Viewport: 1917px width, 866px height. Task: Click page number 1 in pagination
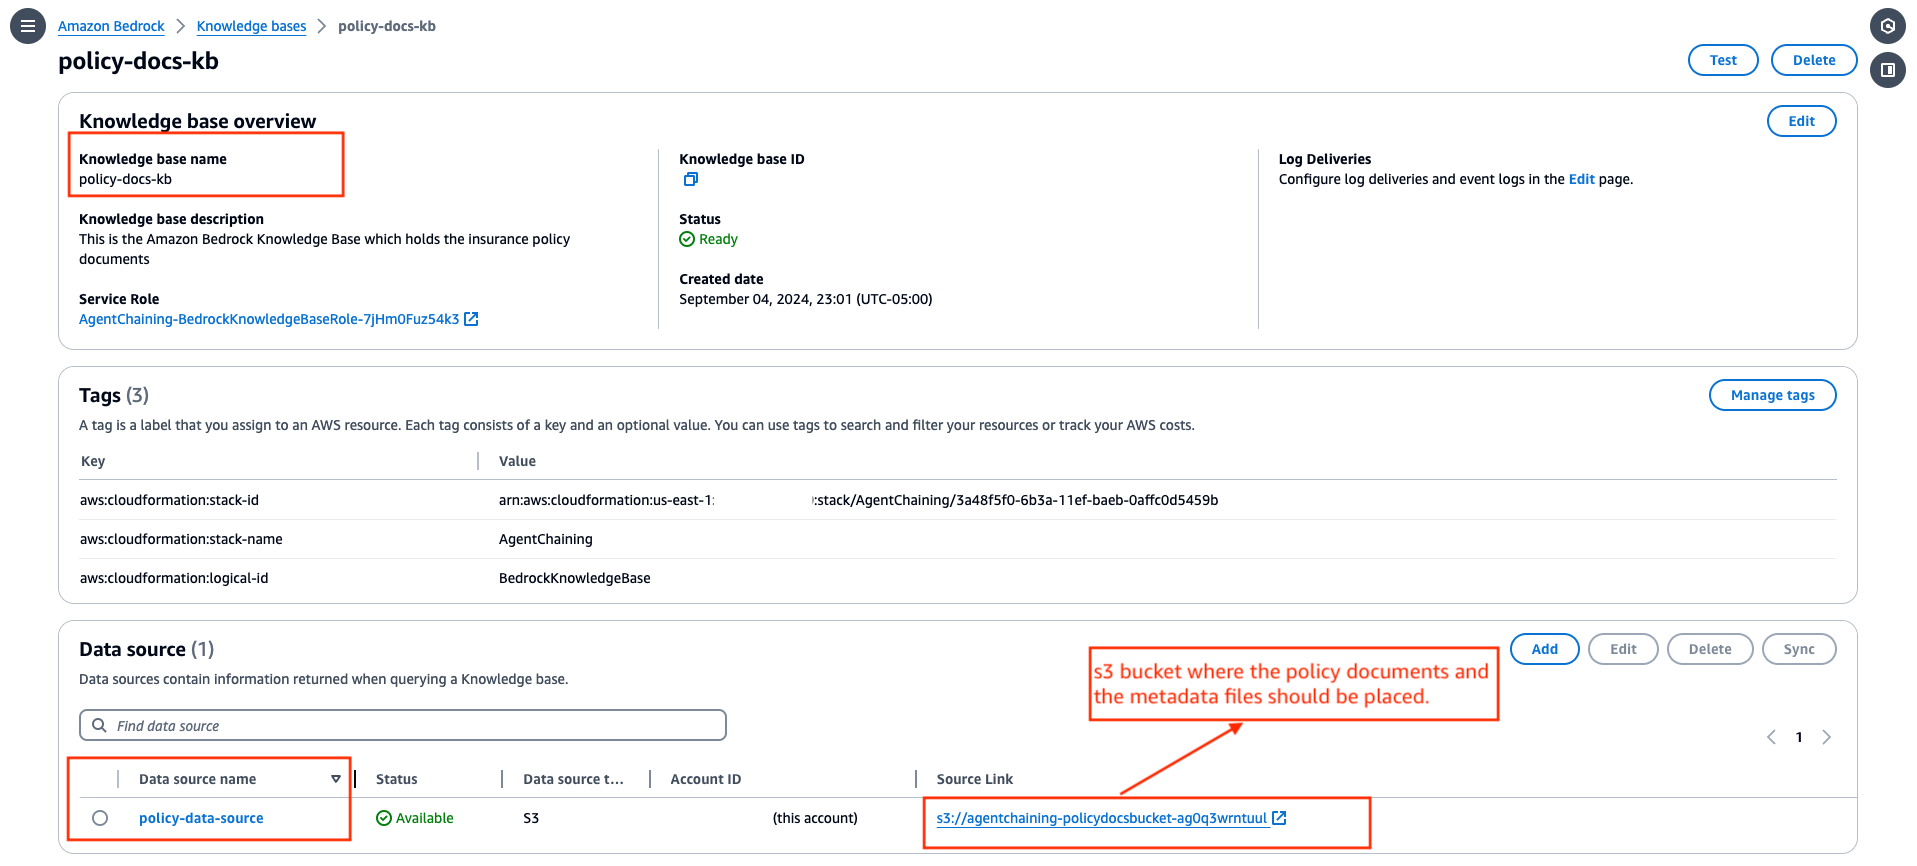tap(1799, 737)
